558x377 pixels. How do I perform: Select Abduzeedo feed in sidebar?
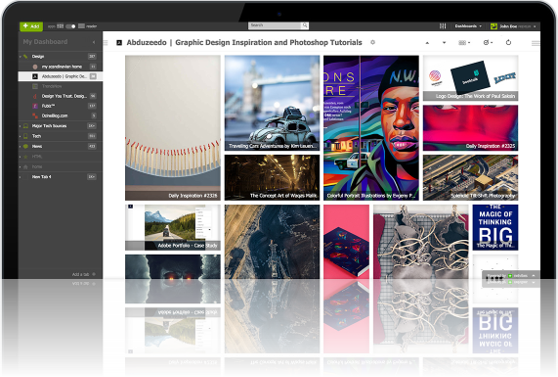pyautogui.click(x=60, y=76)
